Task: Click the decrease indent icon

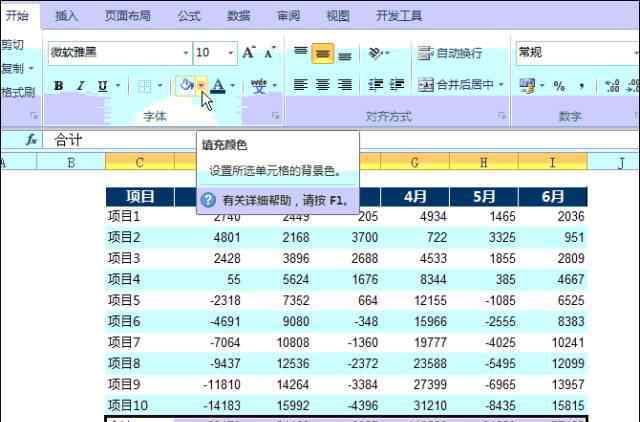Action: pyautogui.click(x=376, y=86)
